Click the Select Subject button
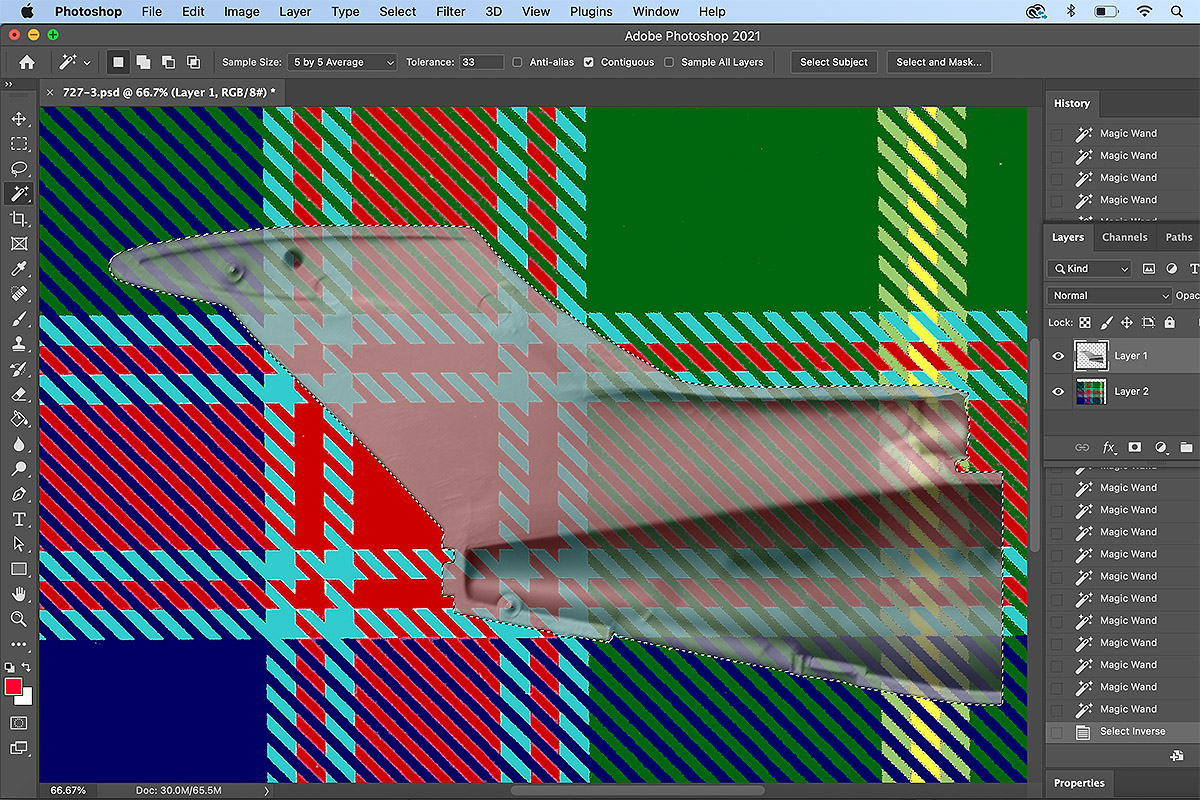The height and width of the screenshot is (800, 1200). pyautogui.click(x=834, y=62)
